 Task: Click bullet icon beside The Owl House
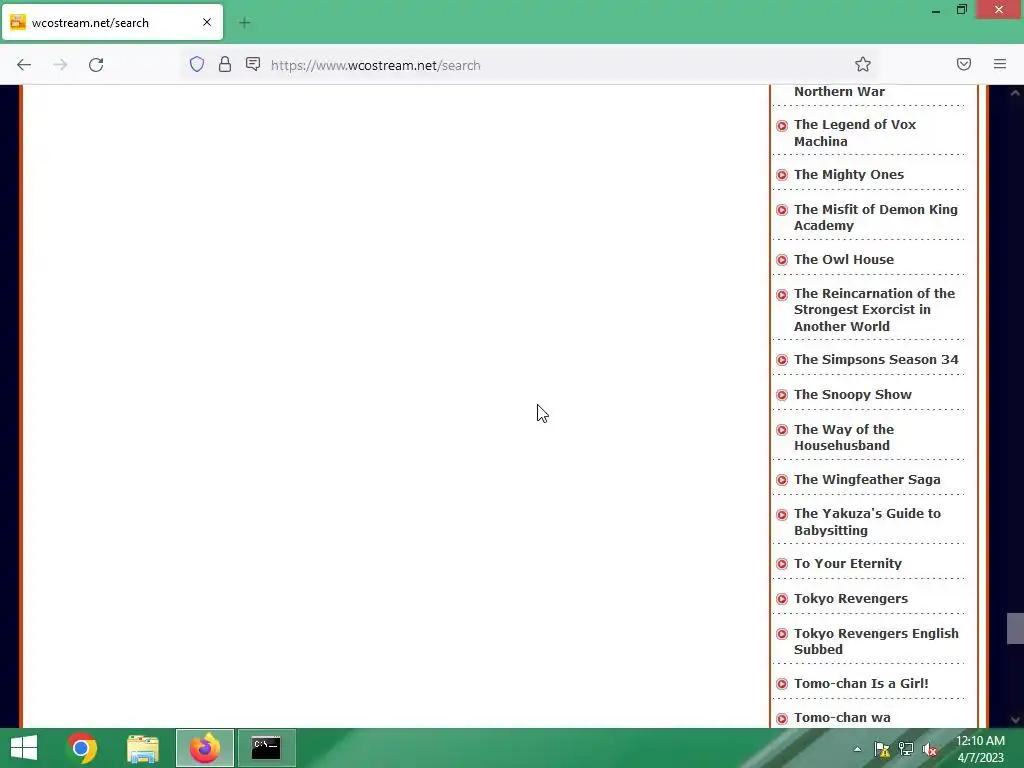coord(782,260)
